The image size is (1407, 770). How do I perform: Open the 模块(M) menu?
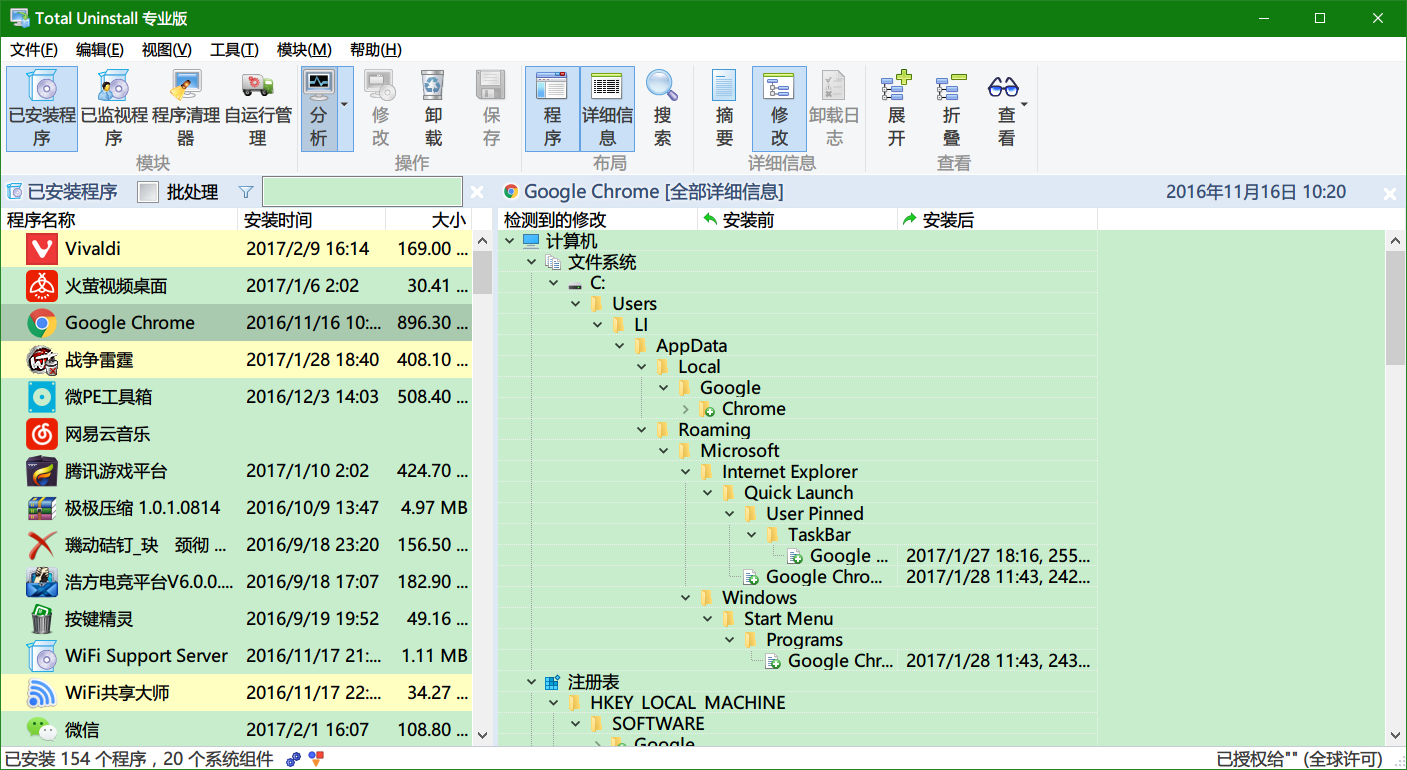pyautogui.click(x=304, y=50)
